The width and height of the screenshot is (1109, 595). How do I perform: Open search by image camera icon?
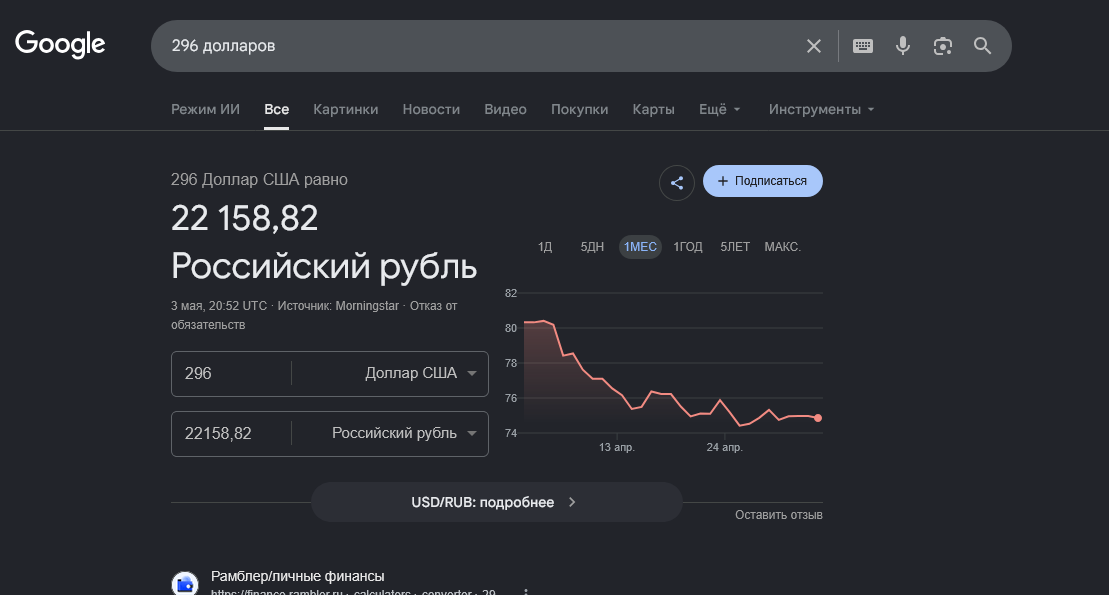pyautogui.click(x=942, y=46)
